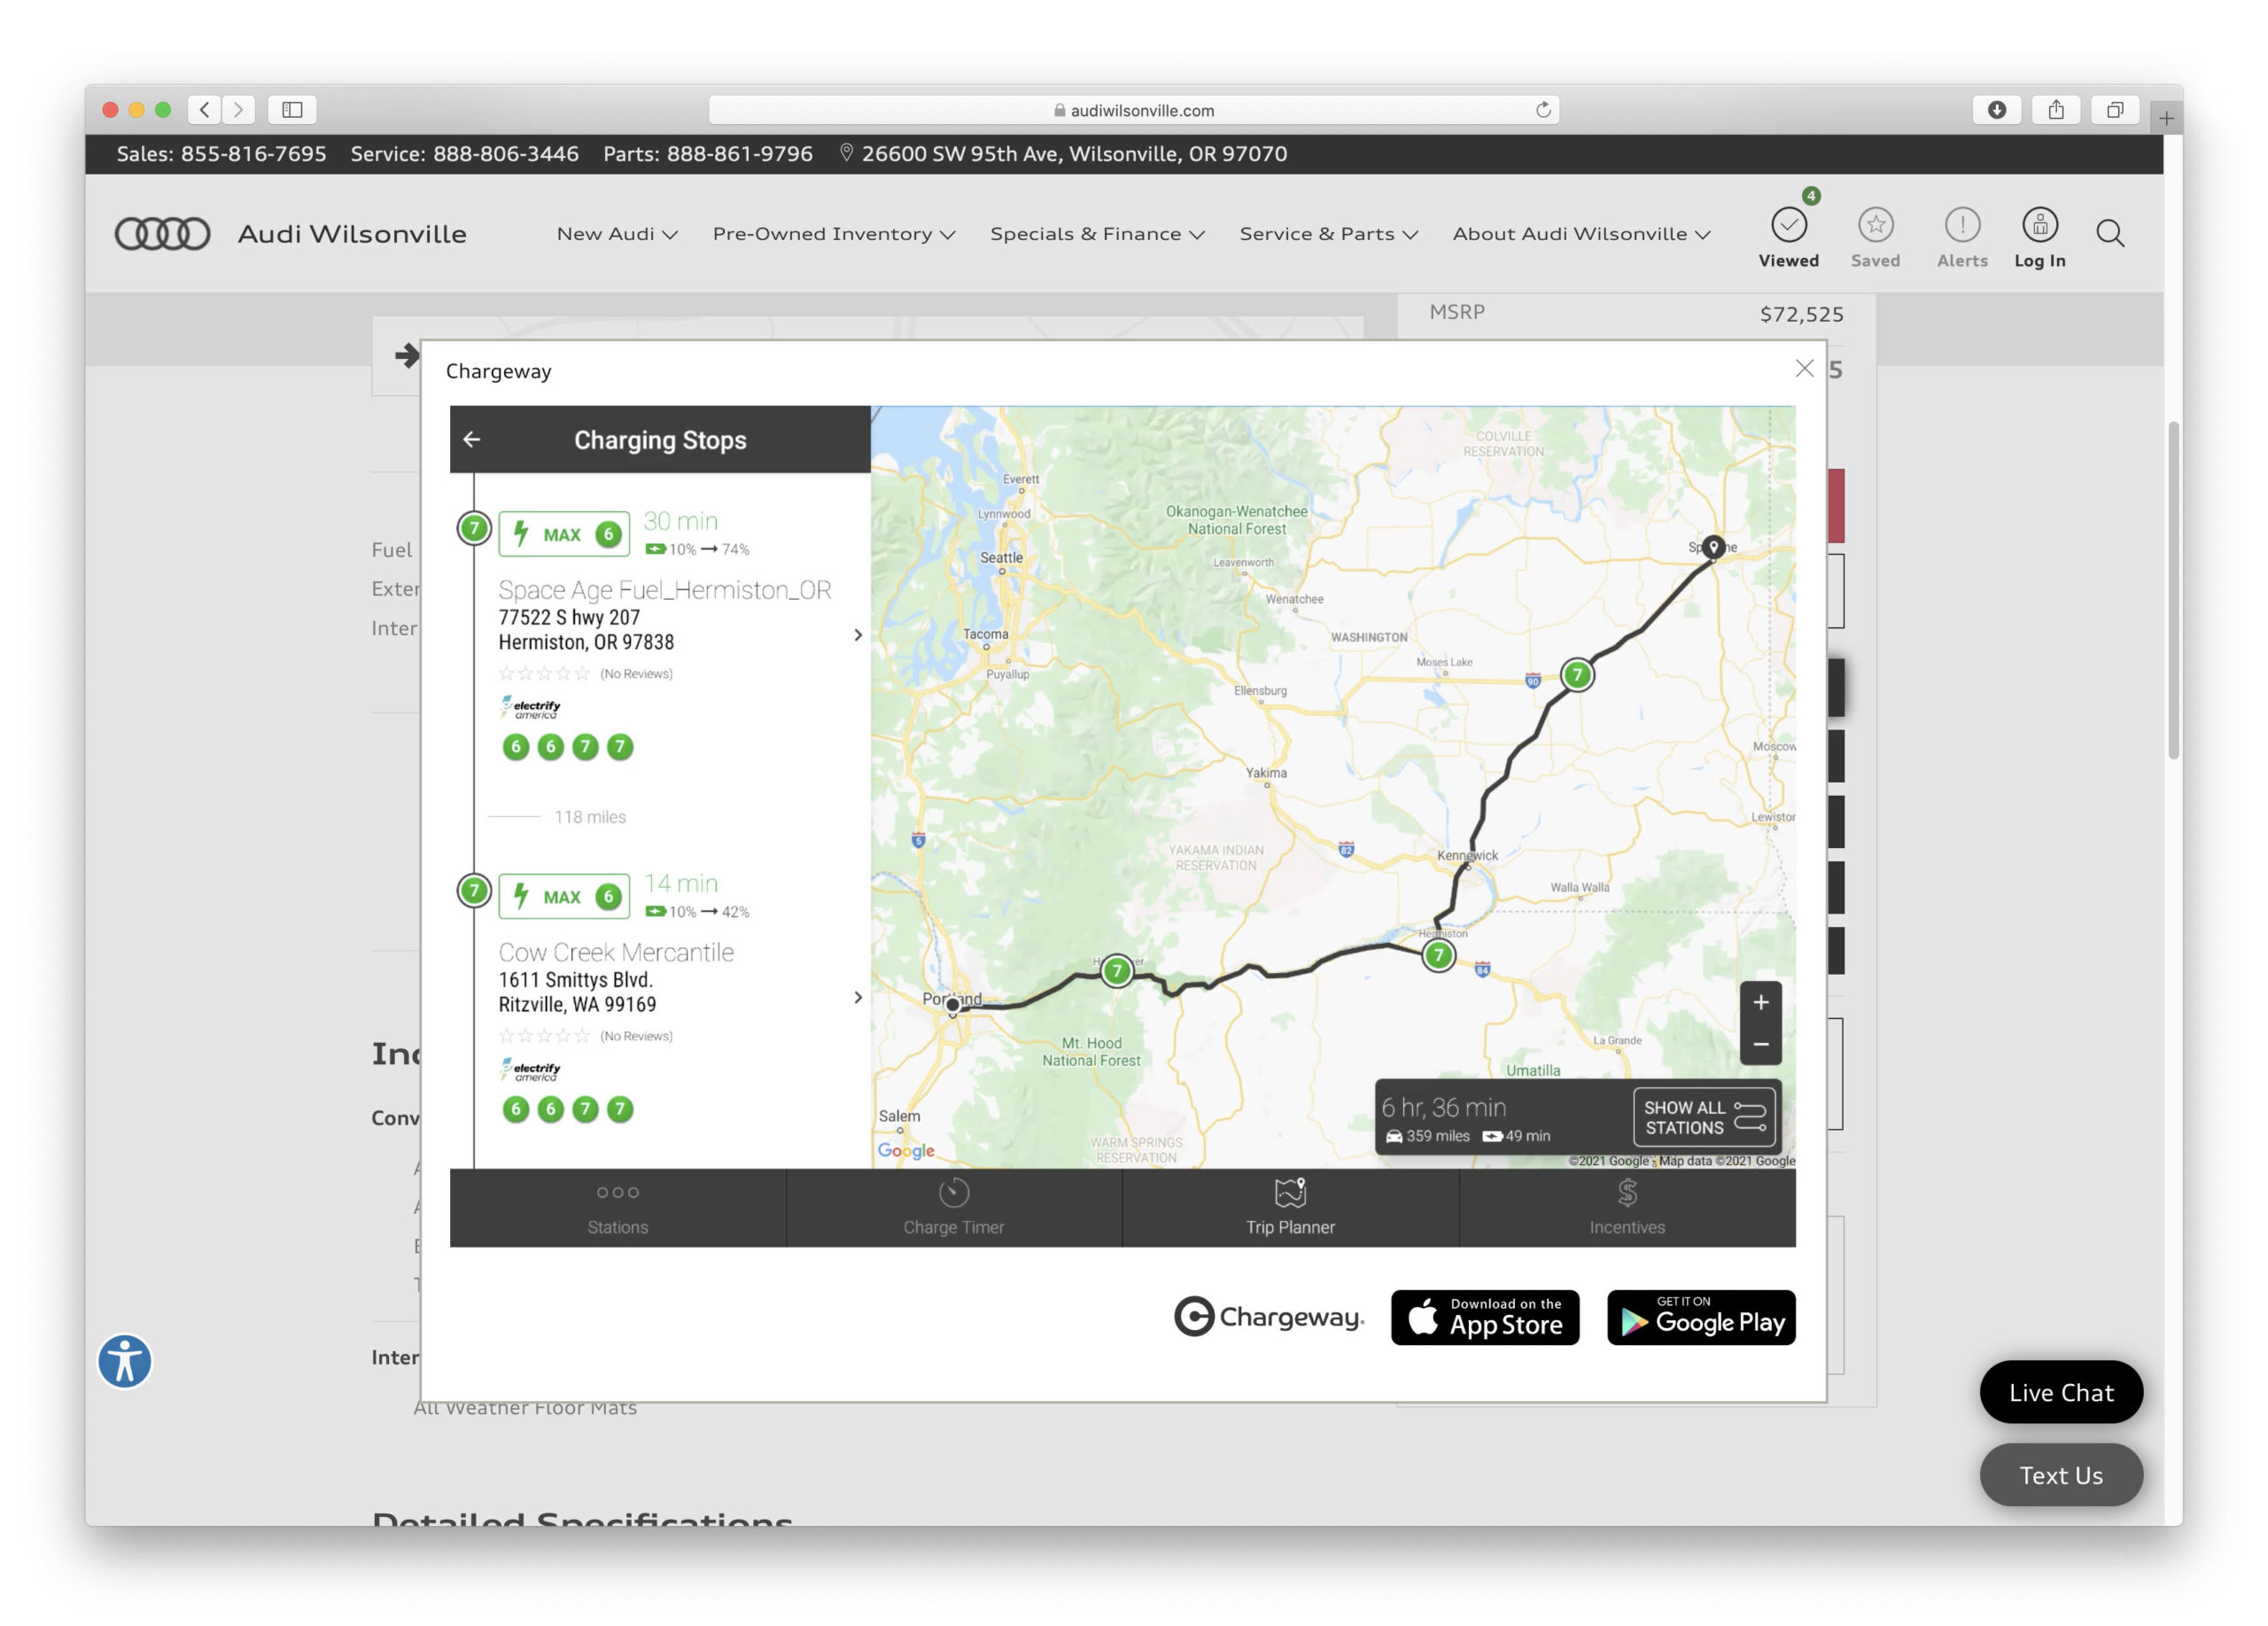Expand Service & Parts menu

1329,234
